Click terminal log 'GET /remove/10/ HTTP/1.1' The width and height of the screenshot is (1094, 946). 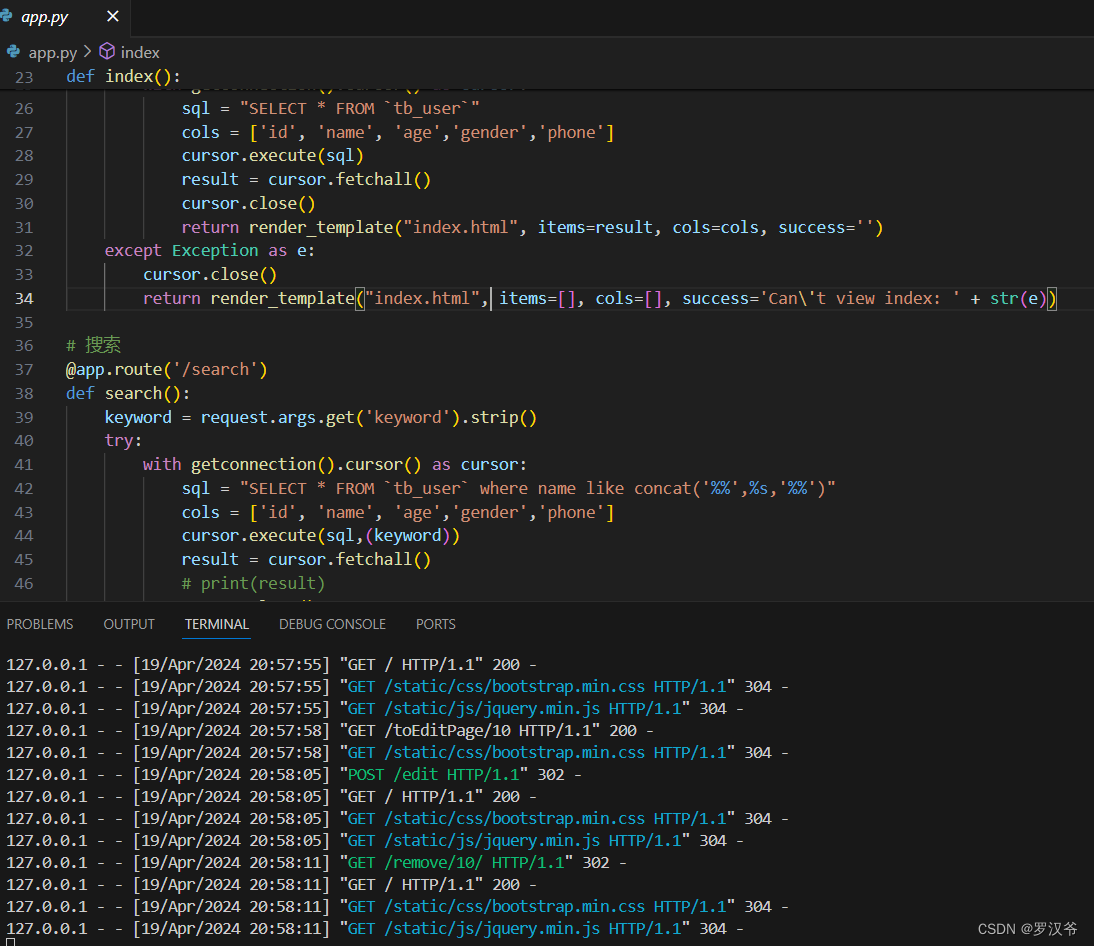[317, 862]
